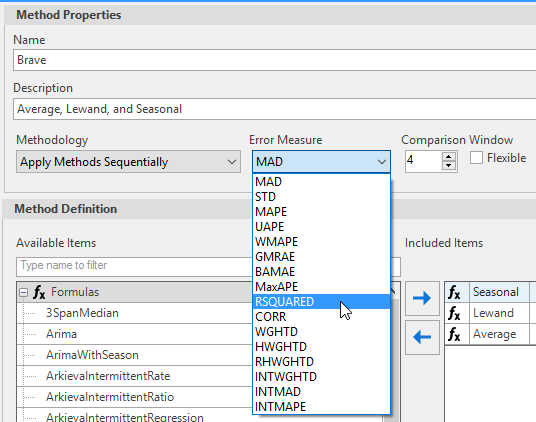The width and height of the screenshot is (536, 422).
Task: Choose the CORR error measure
Action: point(321,316)
